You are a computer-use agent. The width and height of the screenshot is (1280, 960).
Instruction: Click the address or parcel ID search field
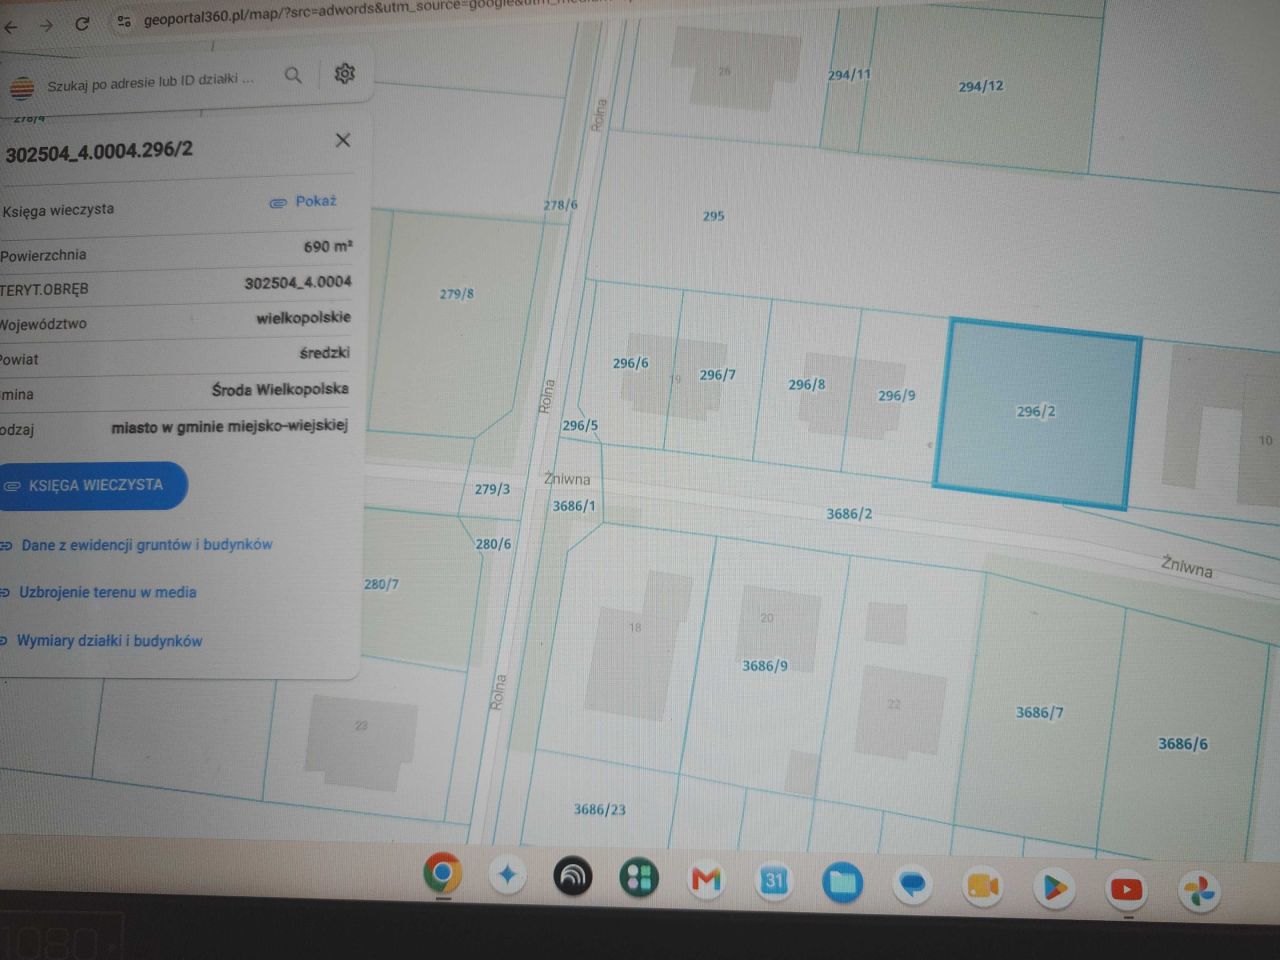point(150,82)
